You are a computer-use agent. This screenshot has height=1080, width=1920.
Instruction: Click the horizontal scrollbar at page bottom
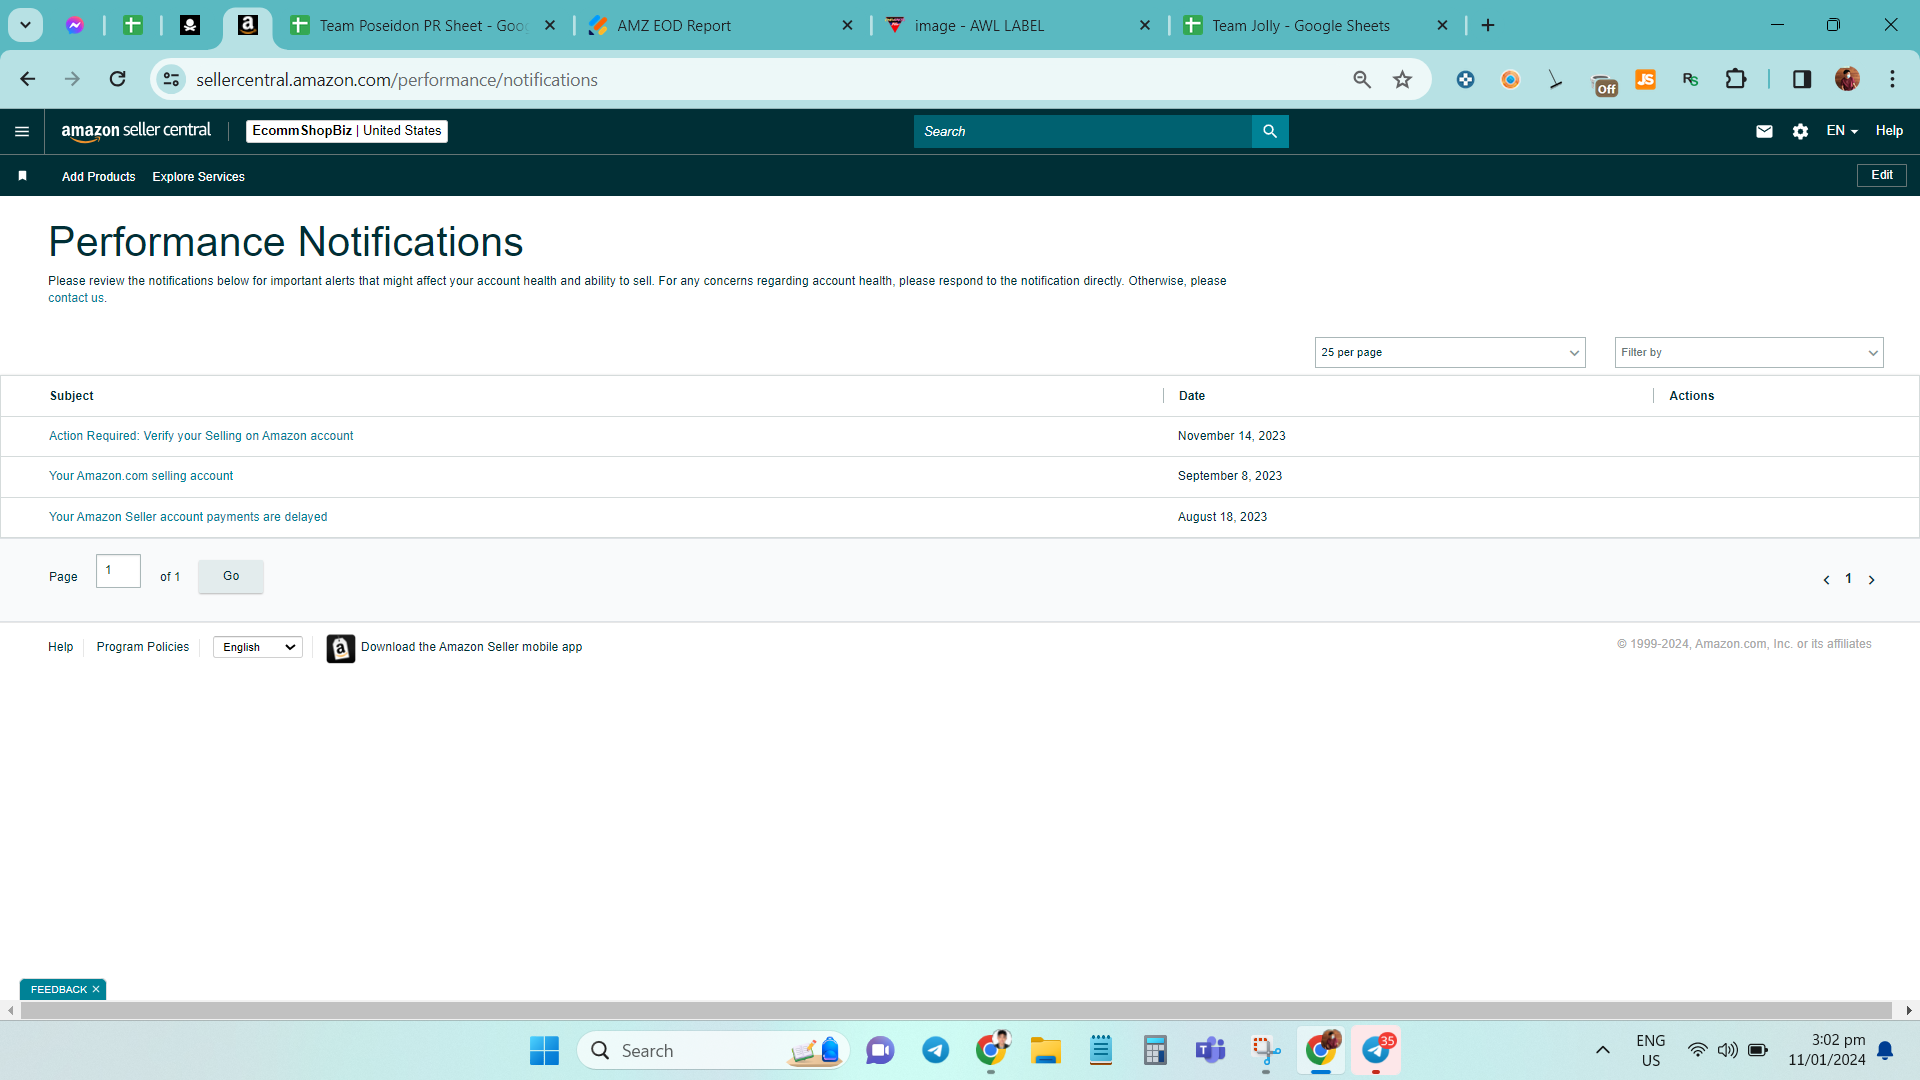956,1011
